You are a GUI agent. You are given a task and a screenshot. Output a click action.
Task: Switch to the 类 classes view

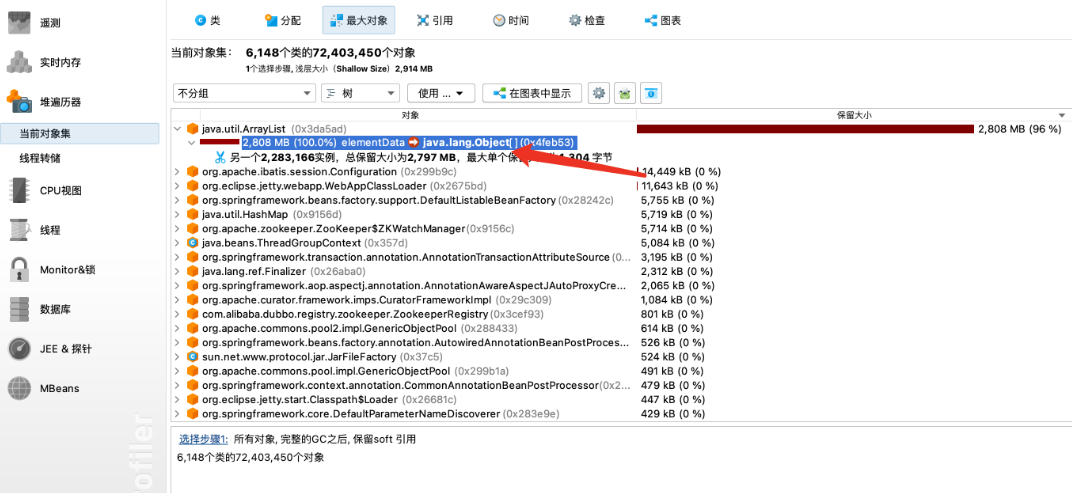(x=207, y=21)
